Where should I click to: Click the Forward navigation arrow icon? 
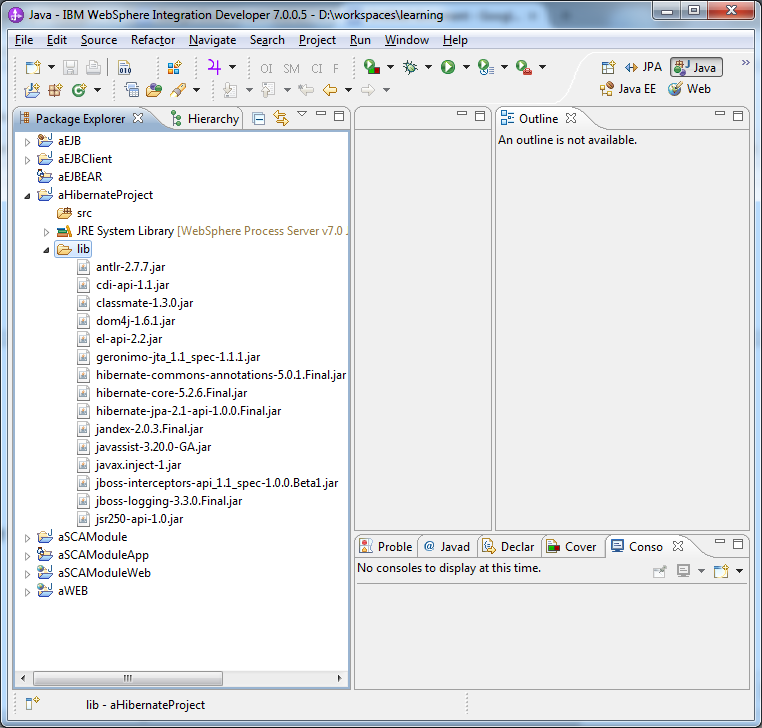pos(368,90)
